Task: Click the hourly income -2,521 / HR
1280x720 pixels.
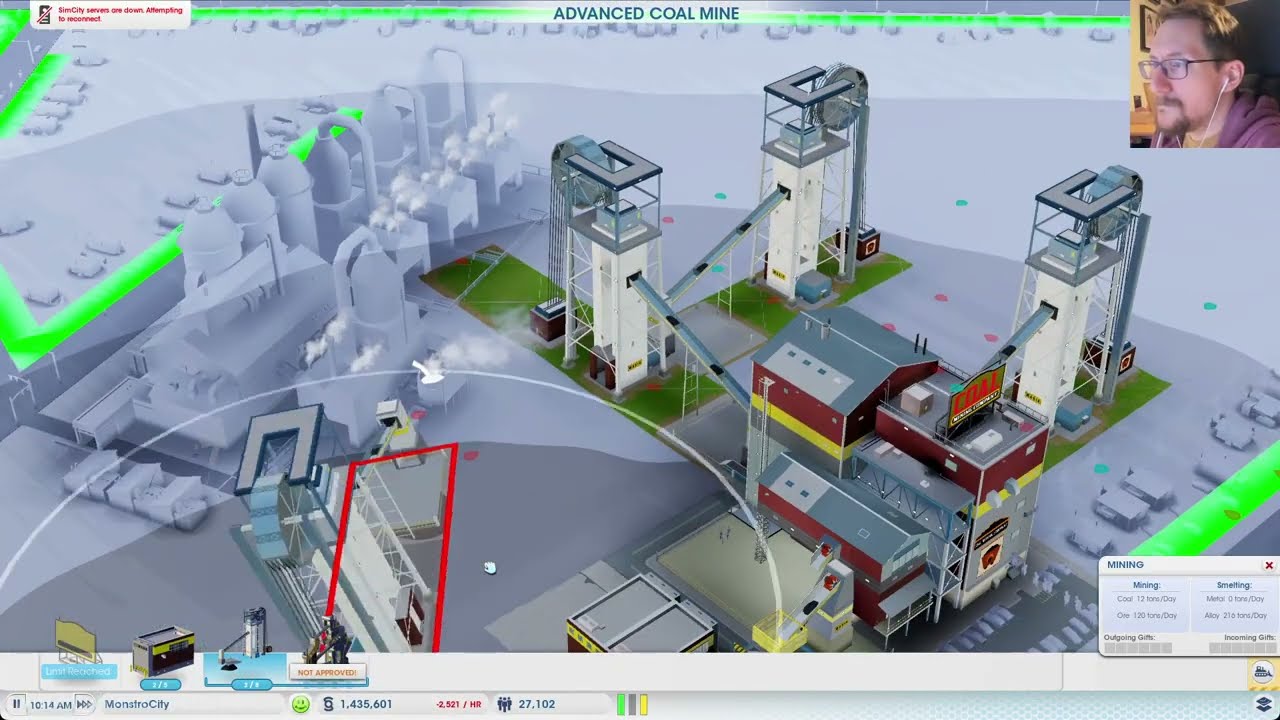Action: [x=459, y=705]
